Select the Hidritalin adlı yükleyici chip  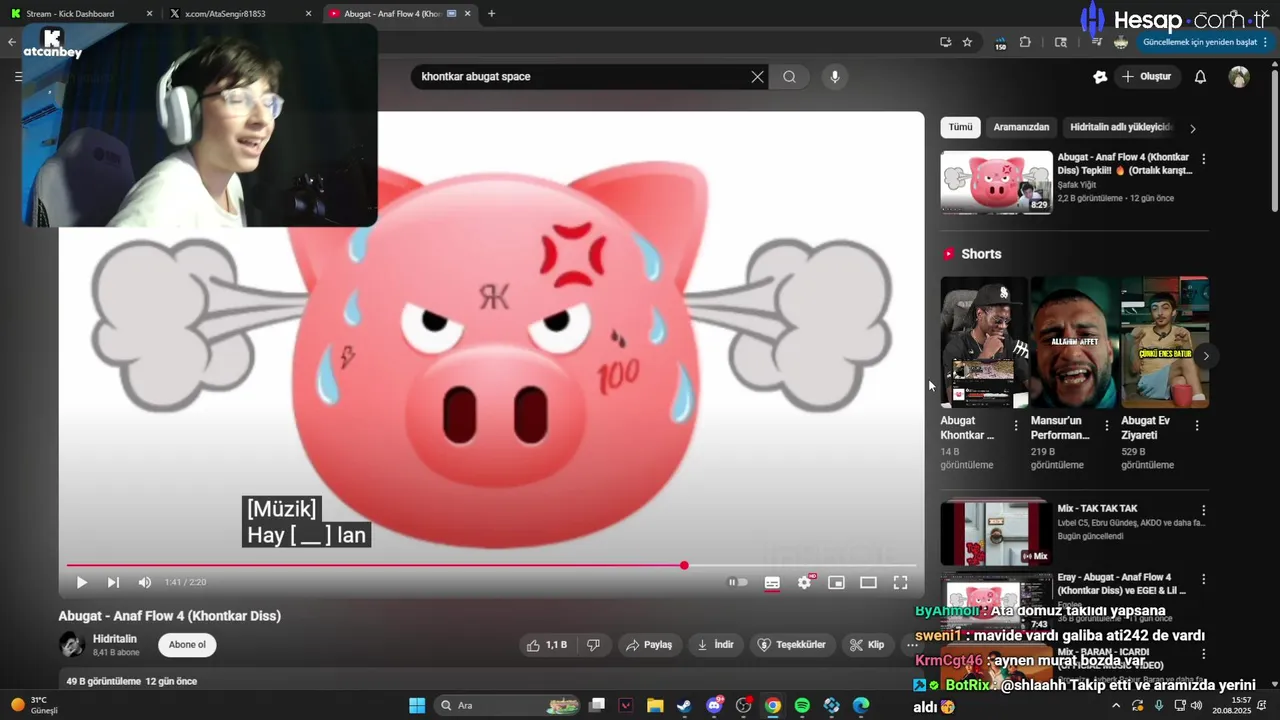tap(1120, 127)
